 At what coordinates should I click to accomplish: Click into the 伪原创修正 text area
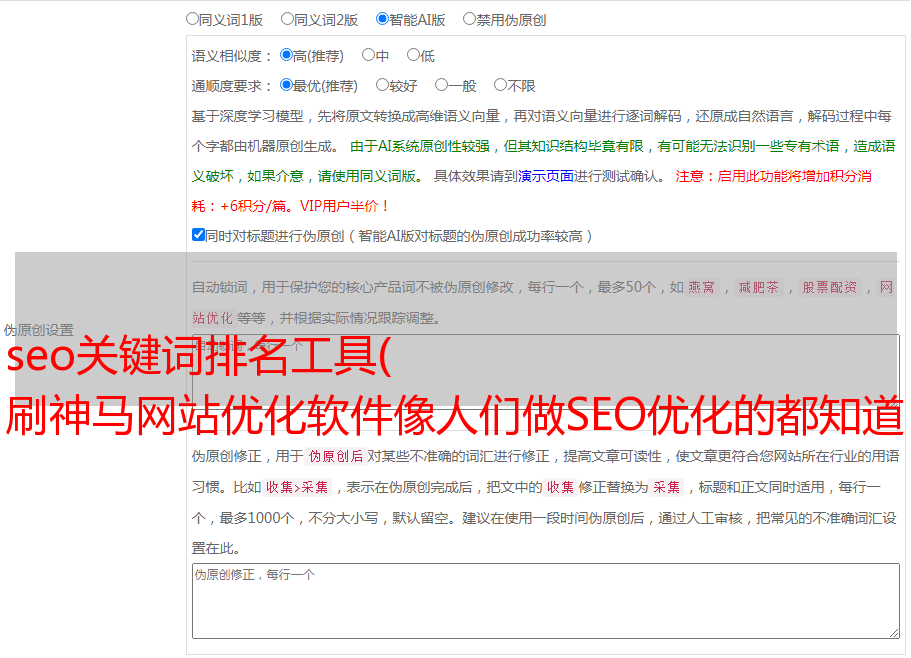click(x=546, y=601)
